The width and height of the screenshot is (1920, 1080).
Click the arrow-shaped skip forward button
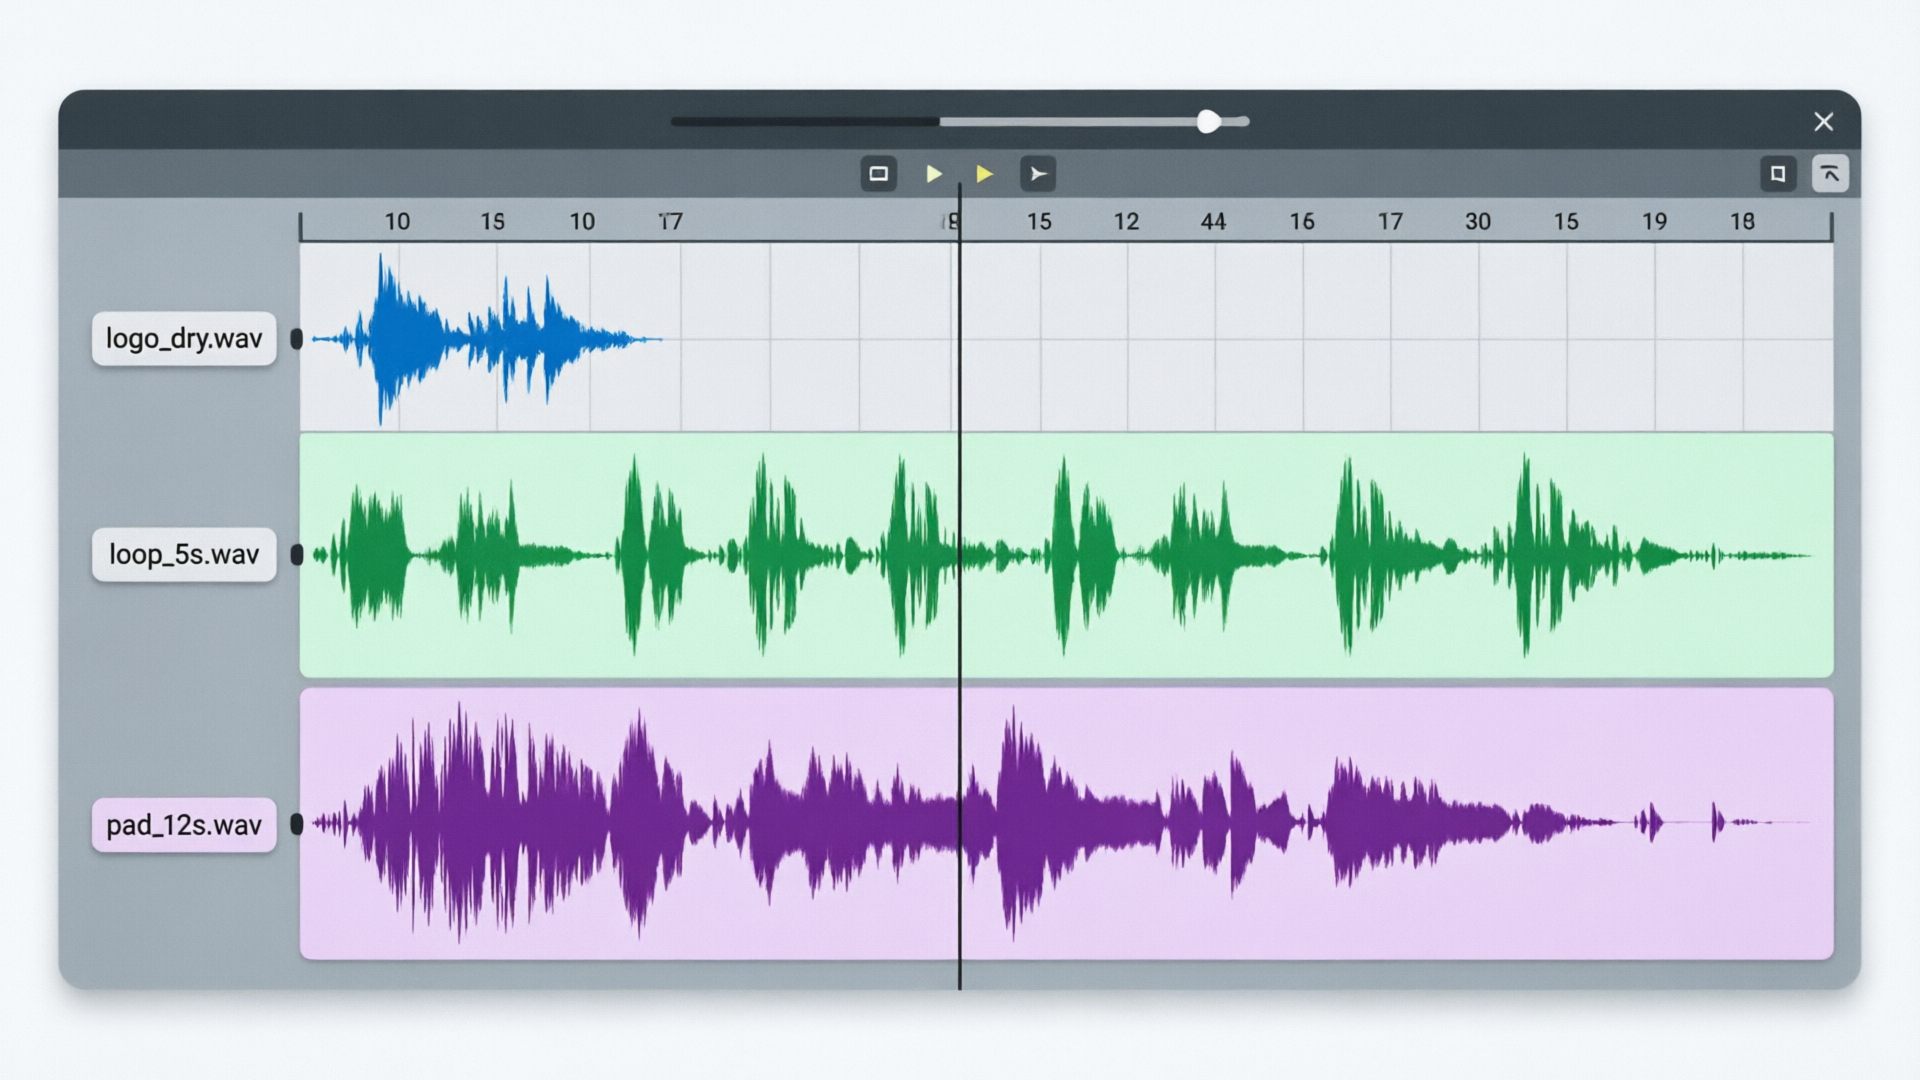[x=1038, y=174]
